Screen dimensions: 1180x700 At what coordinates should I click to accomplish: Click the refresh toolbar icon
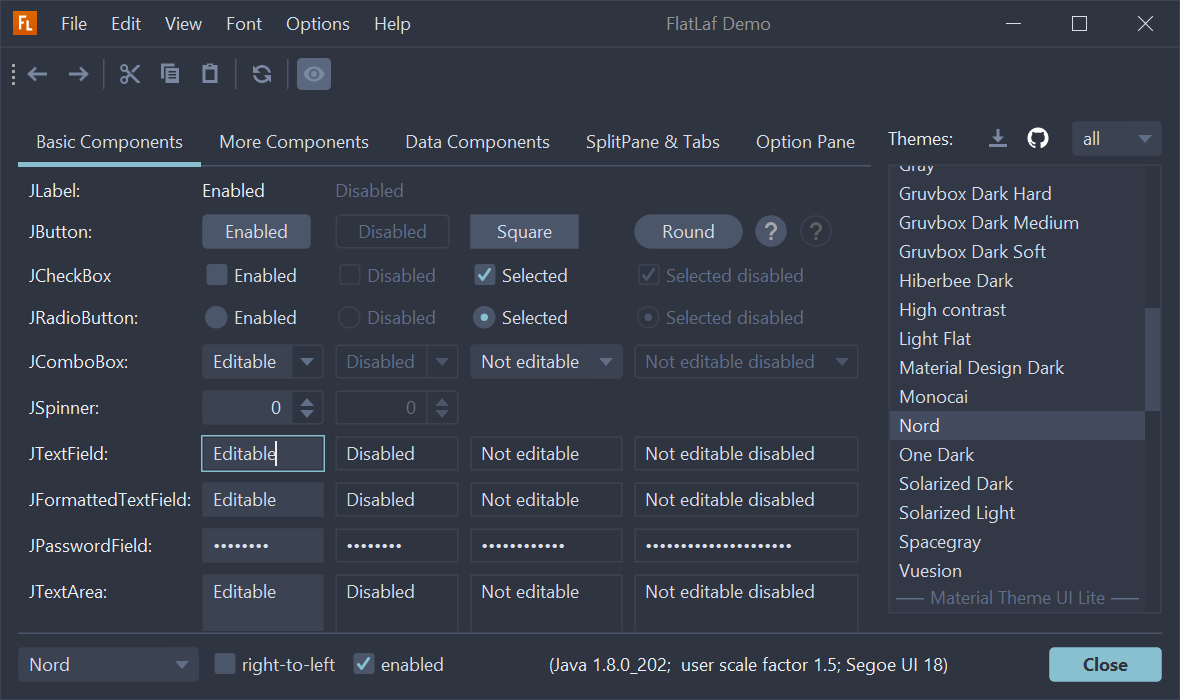coord(262,74)
